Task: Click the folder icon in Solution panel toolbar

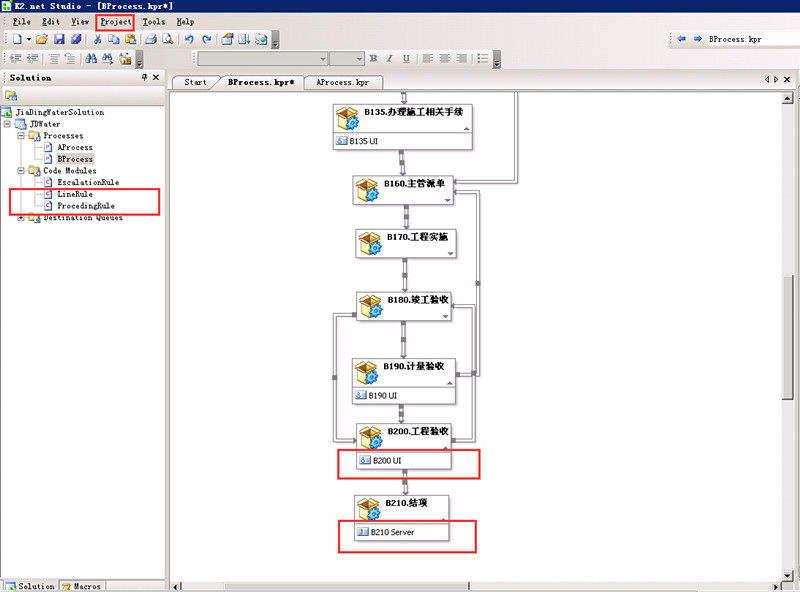Action: click(11, 95)
